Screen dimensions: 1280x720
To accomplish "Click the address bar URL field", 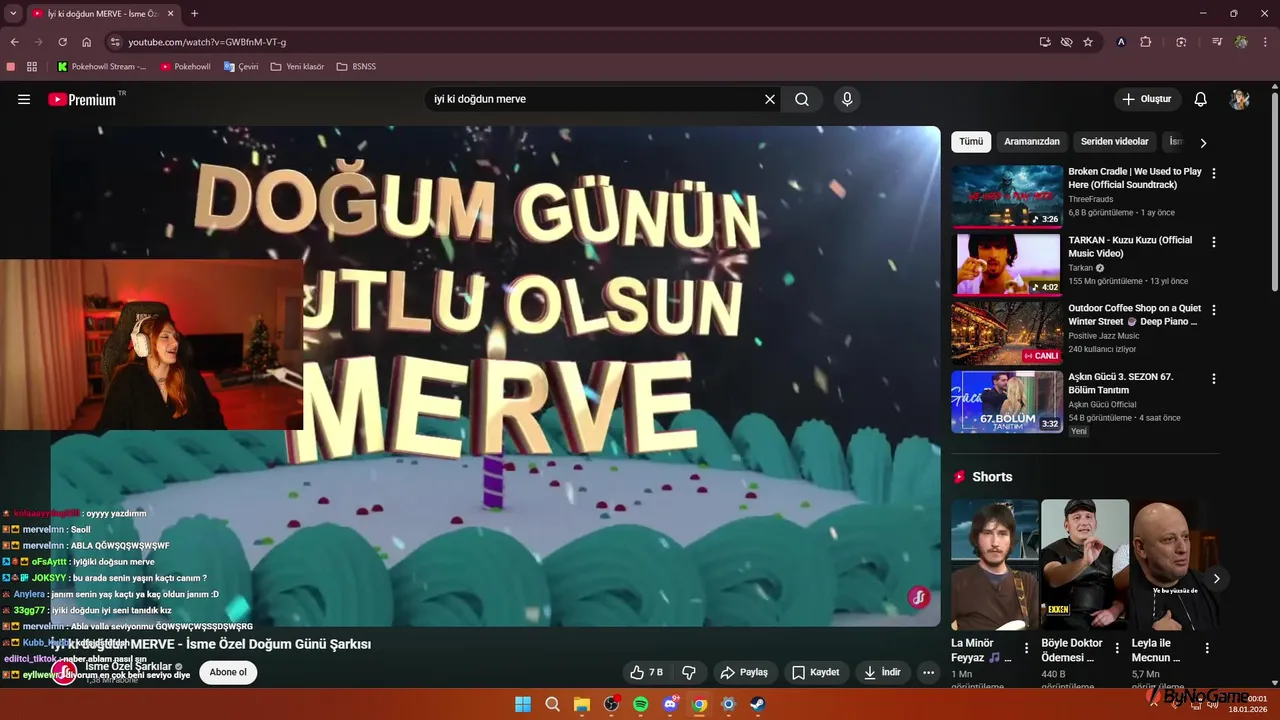I will point(570,42).
